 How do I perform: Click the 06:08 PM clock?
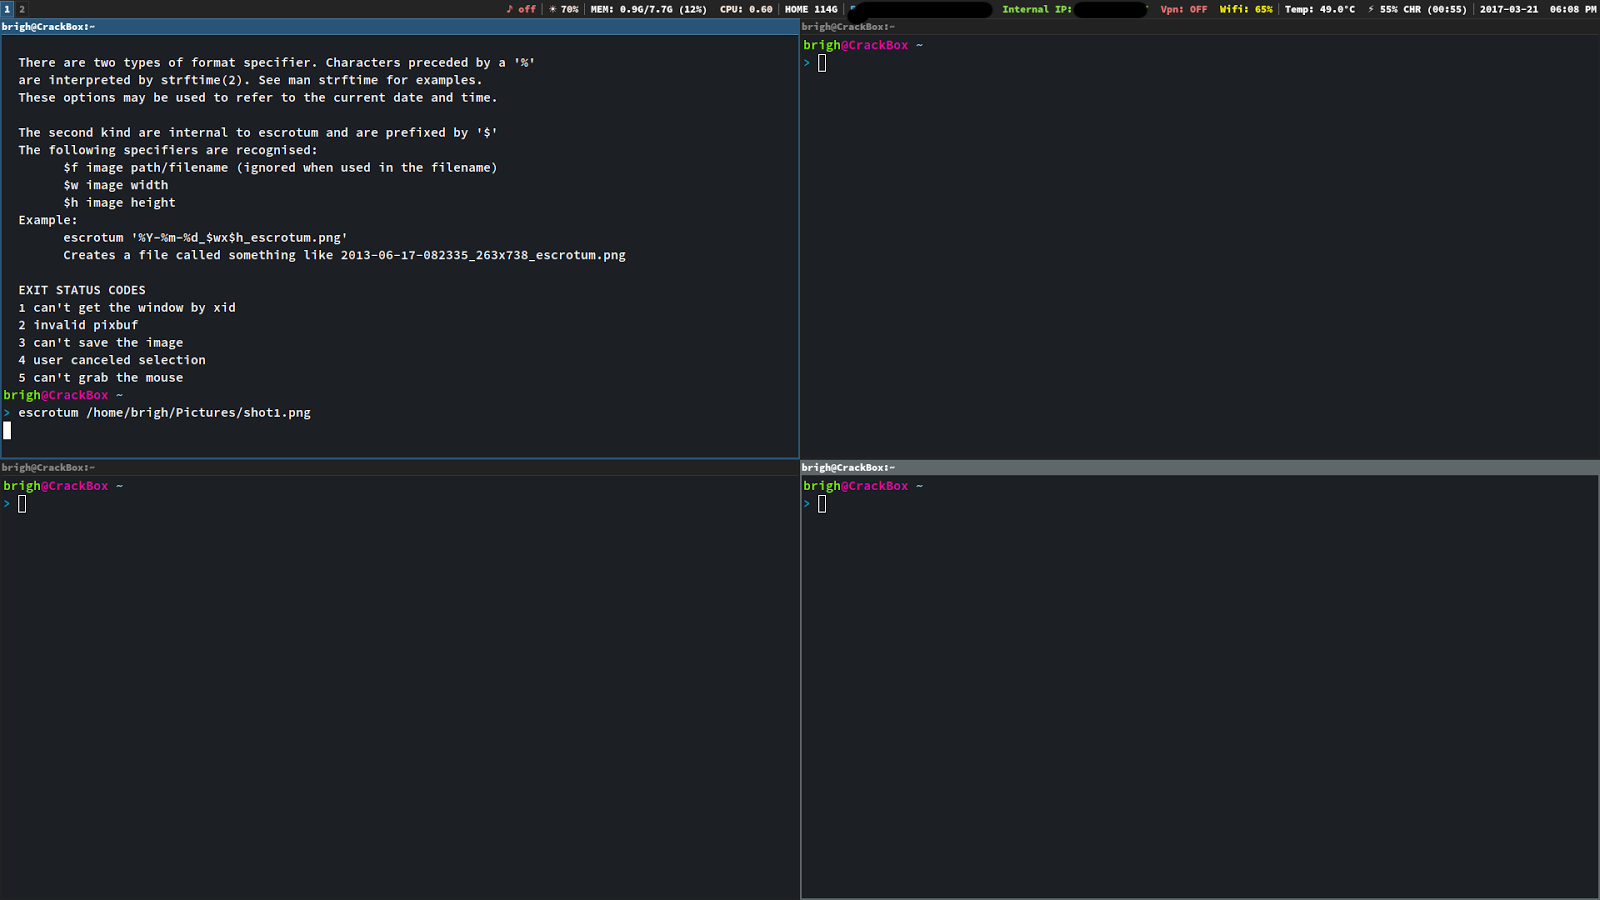pyautogui.click(x=1573, y=9)
